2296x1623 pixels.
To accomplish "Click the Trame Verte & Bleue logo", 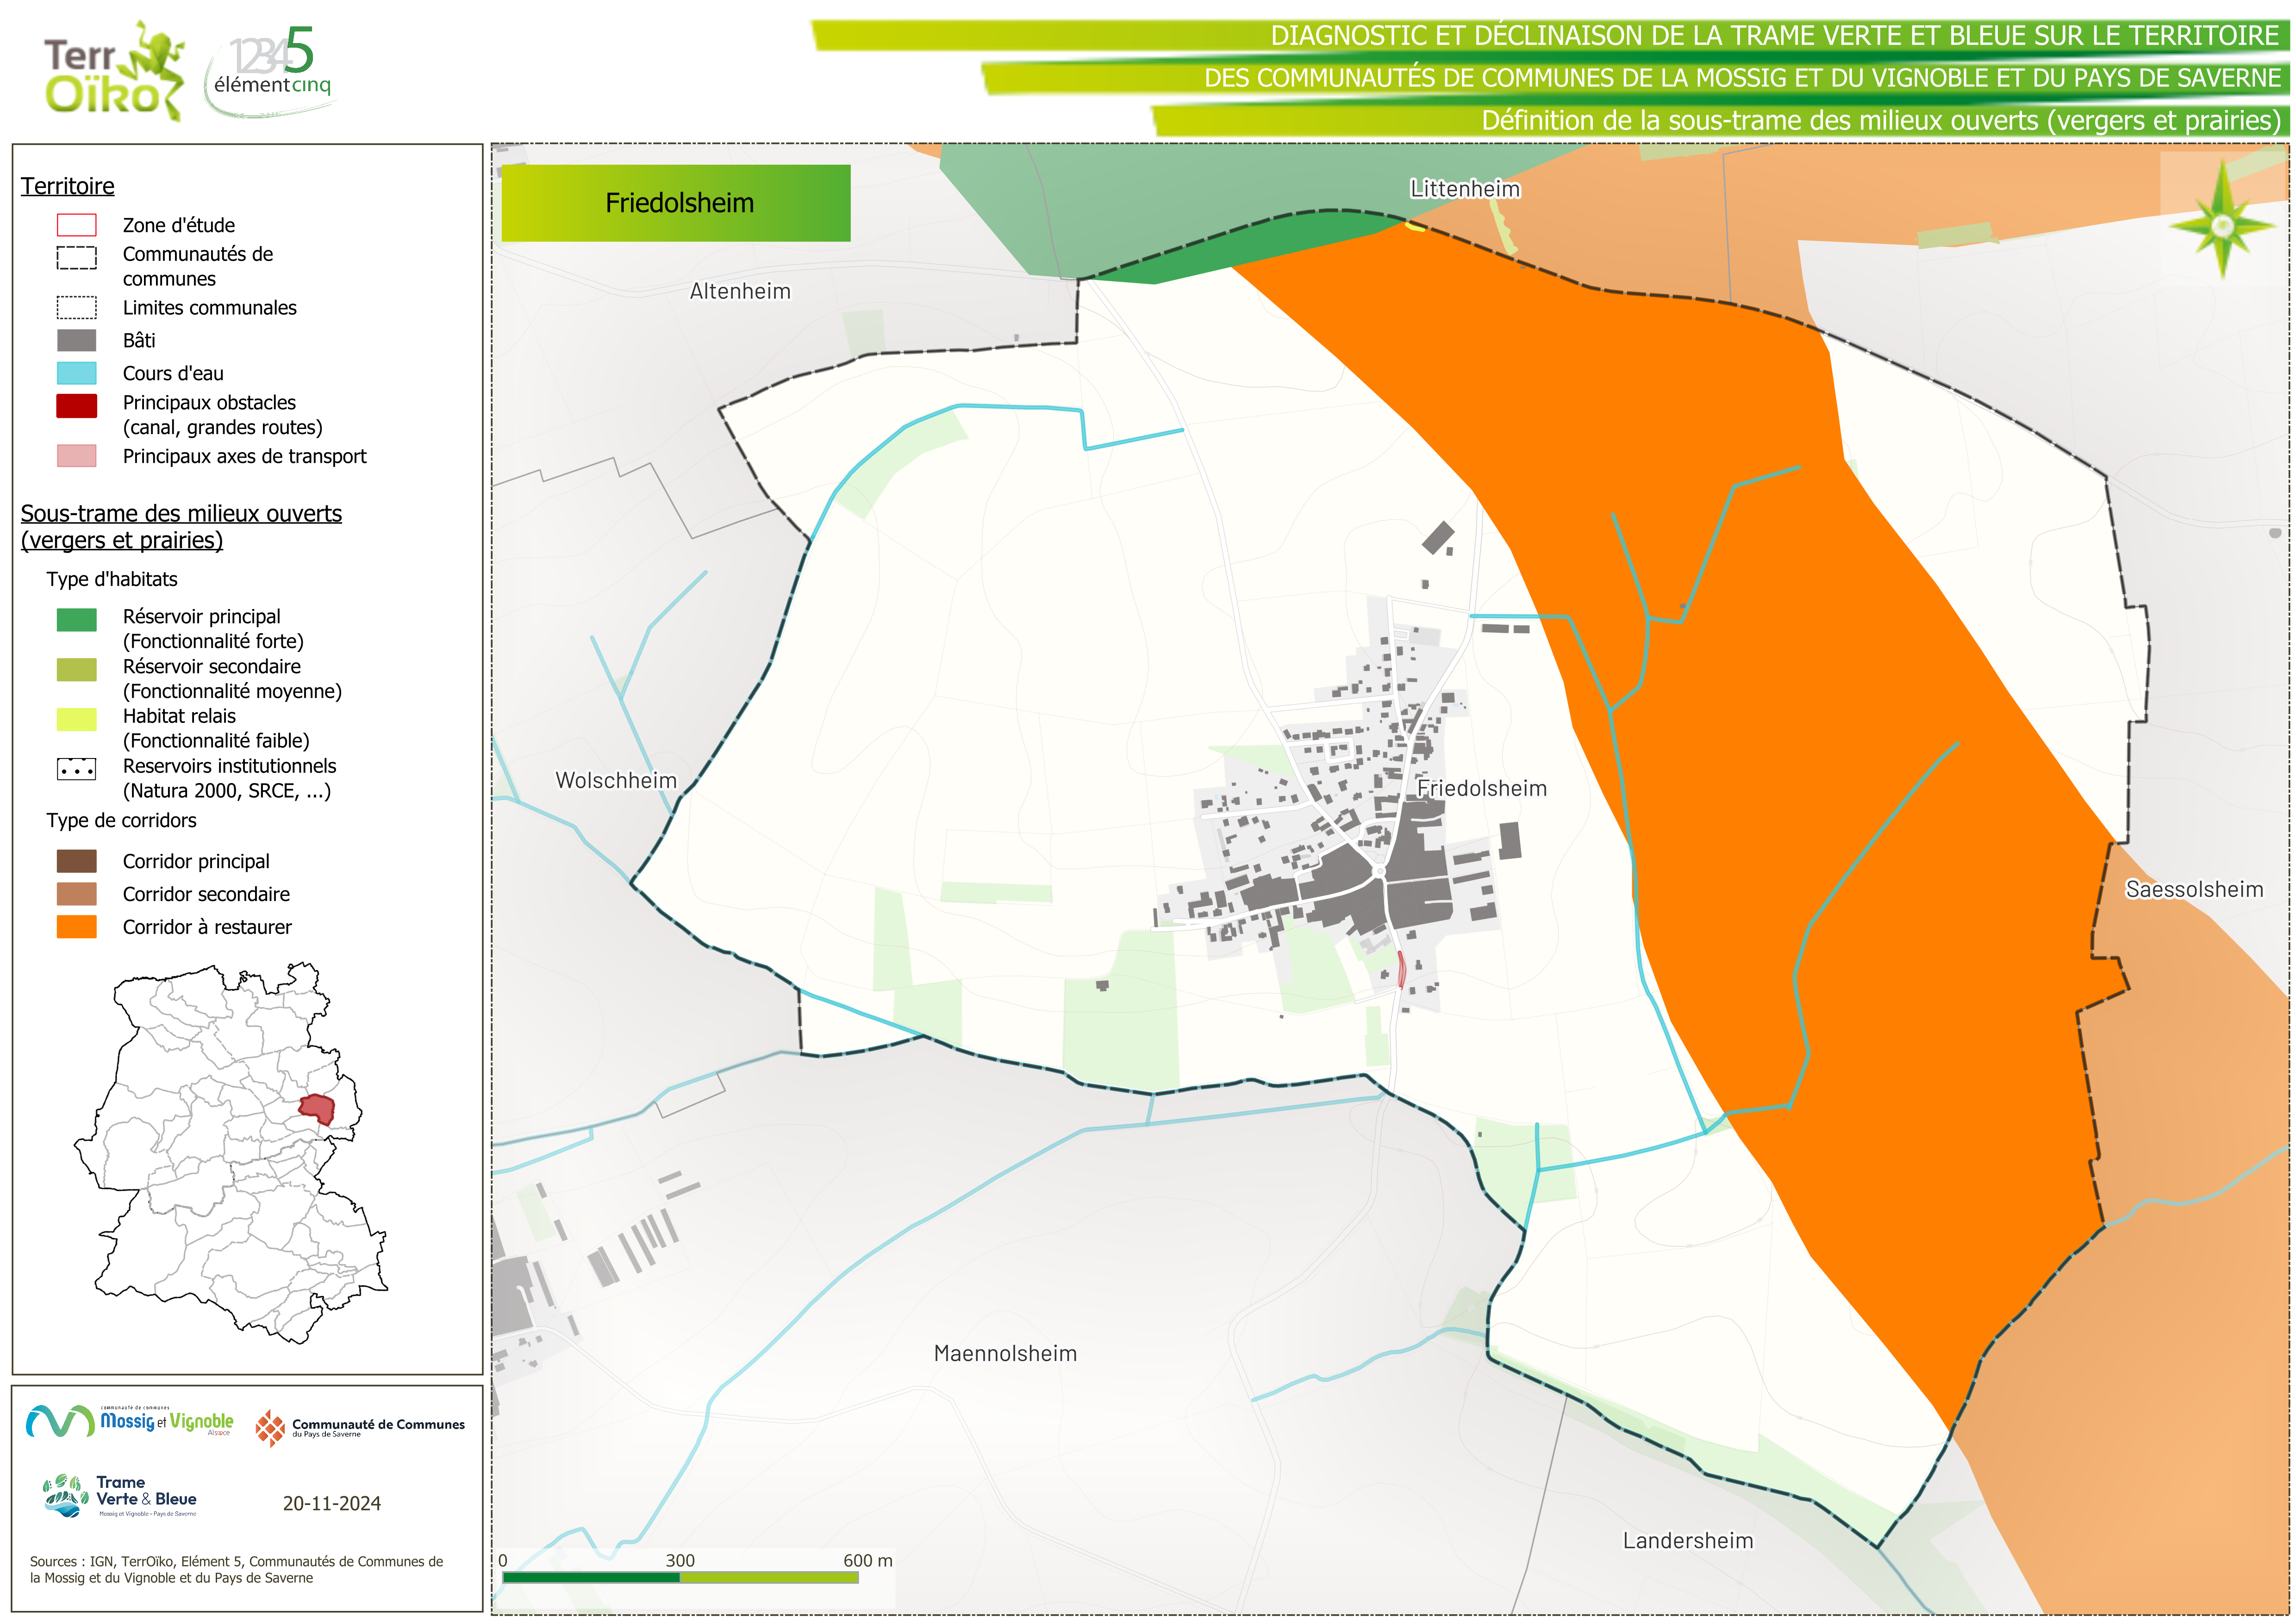I will pos(121,1496).
